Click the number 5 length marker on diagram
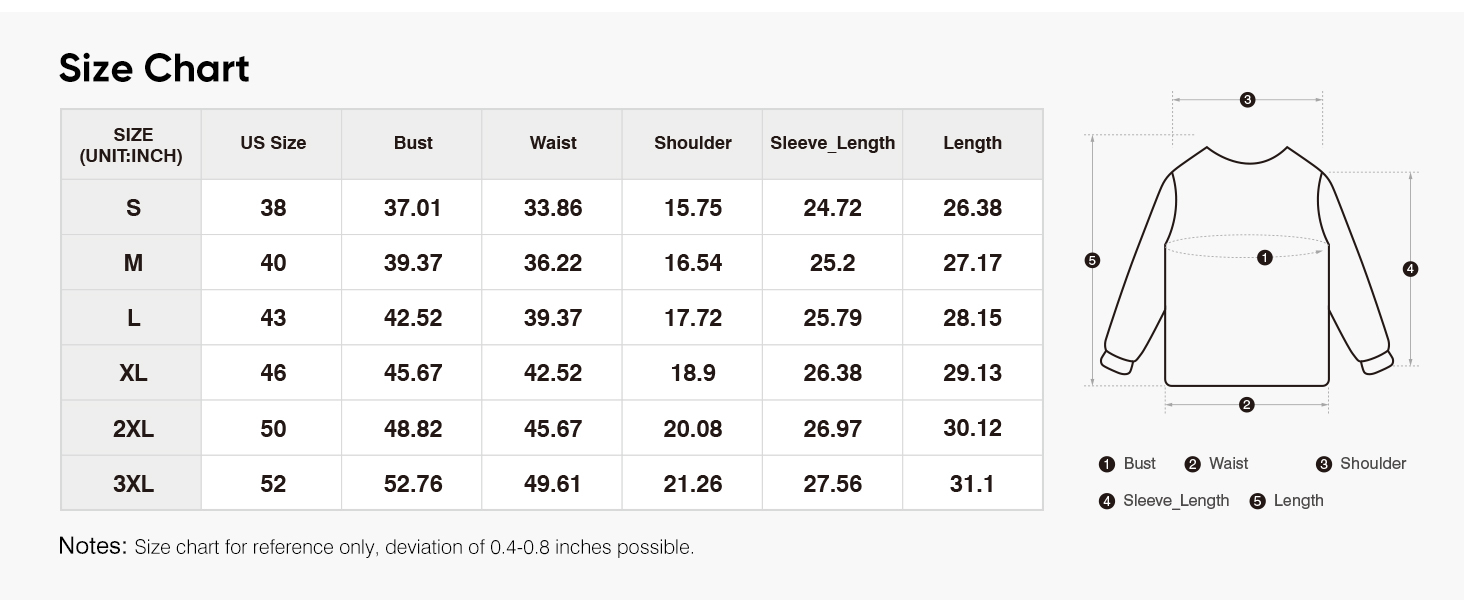Image resolution: width=1464 pixels, height=600 pixels. point(1092,261)
